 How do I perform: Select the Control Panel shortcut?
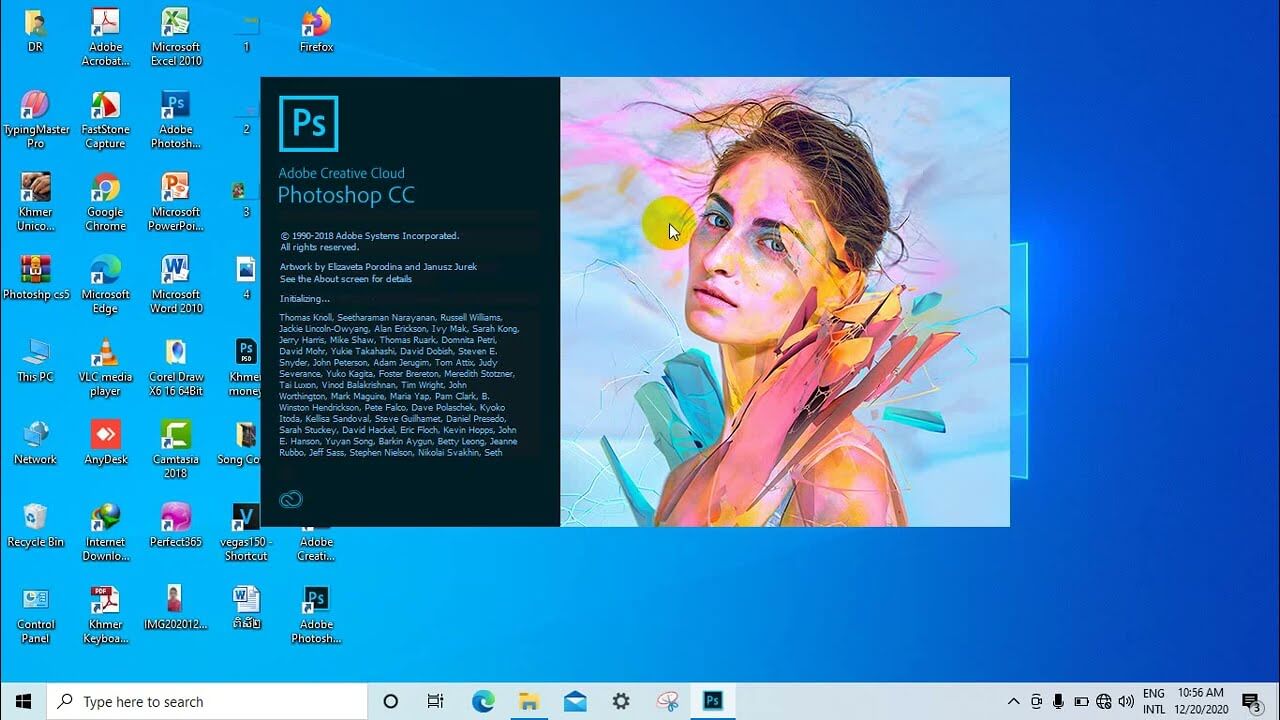coord(35,615)
